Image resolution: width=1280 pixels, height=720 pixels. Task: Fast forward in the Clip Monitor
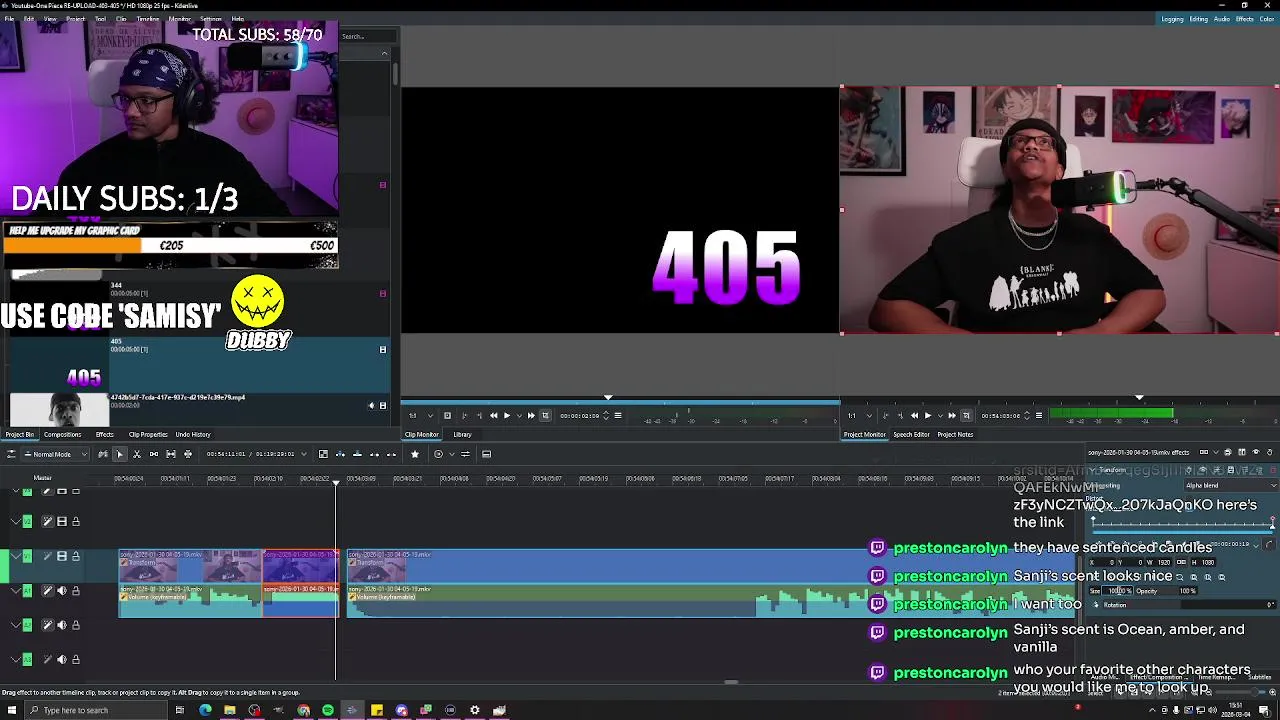531,415
